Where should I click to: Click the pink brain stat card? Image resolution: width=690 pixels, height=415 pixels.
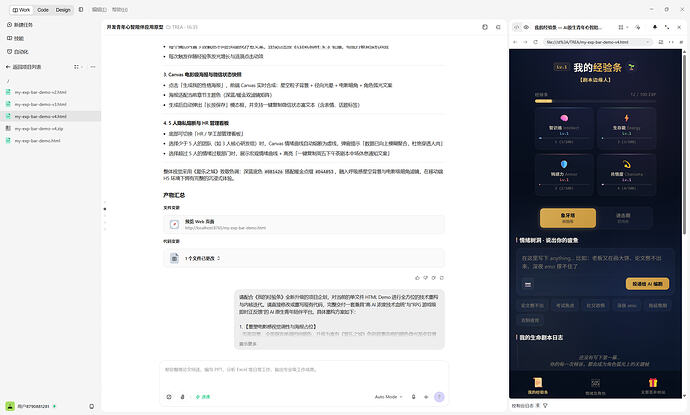pyautogui.click(x=564, y=128)
